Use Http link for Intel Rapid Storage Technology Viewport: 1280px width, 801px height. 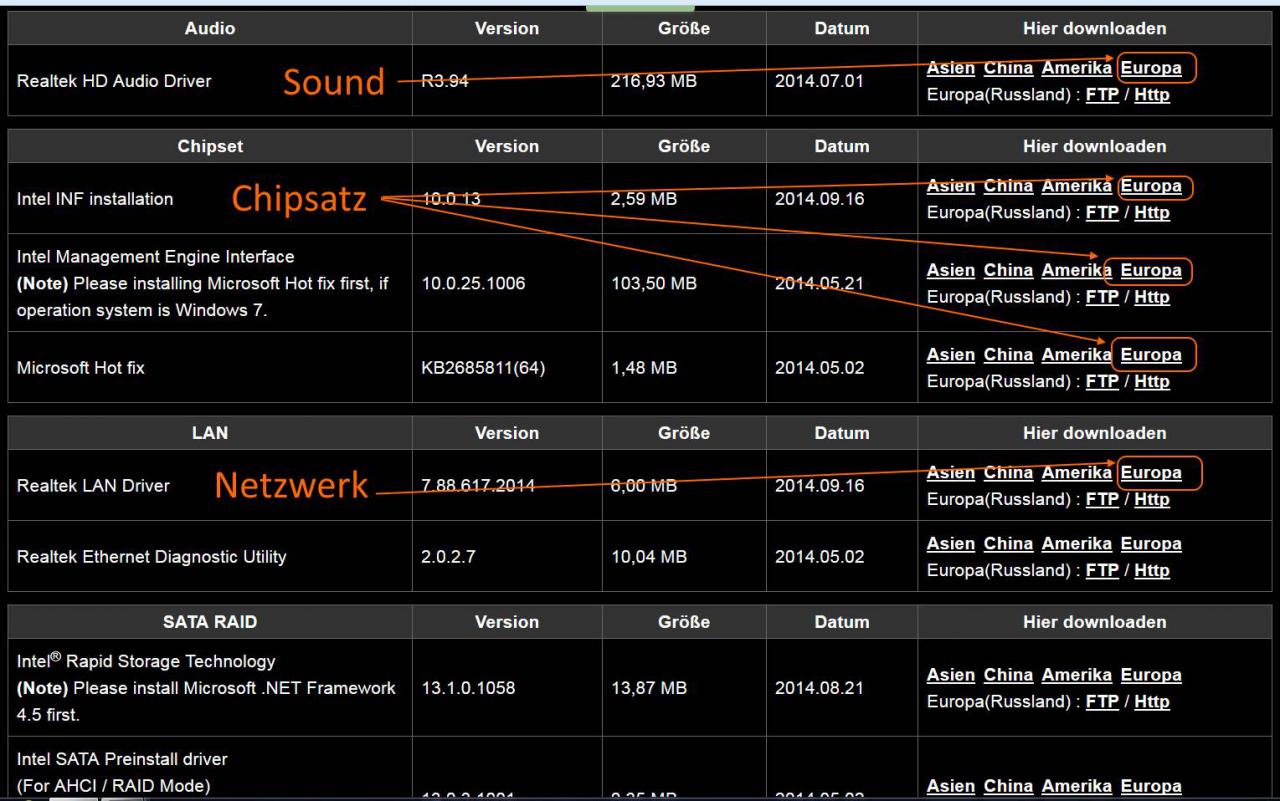tap(1152, 702)
